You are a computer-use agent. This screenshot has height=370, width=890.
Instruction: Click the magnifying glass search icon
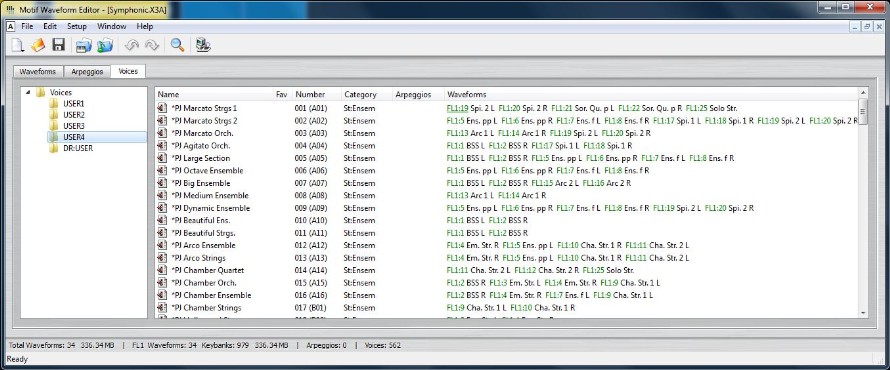point(178,45)
